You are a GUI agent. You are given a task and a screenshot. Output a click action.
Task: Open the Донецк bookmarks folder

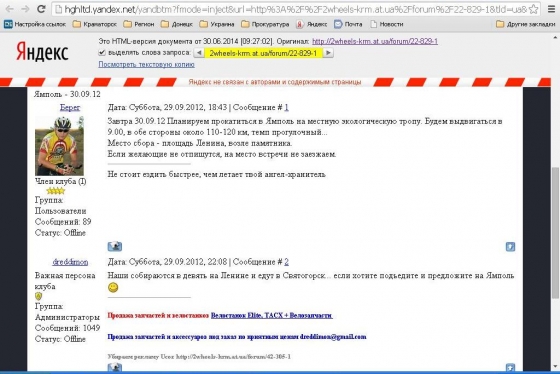[176, 24]
